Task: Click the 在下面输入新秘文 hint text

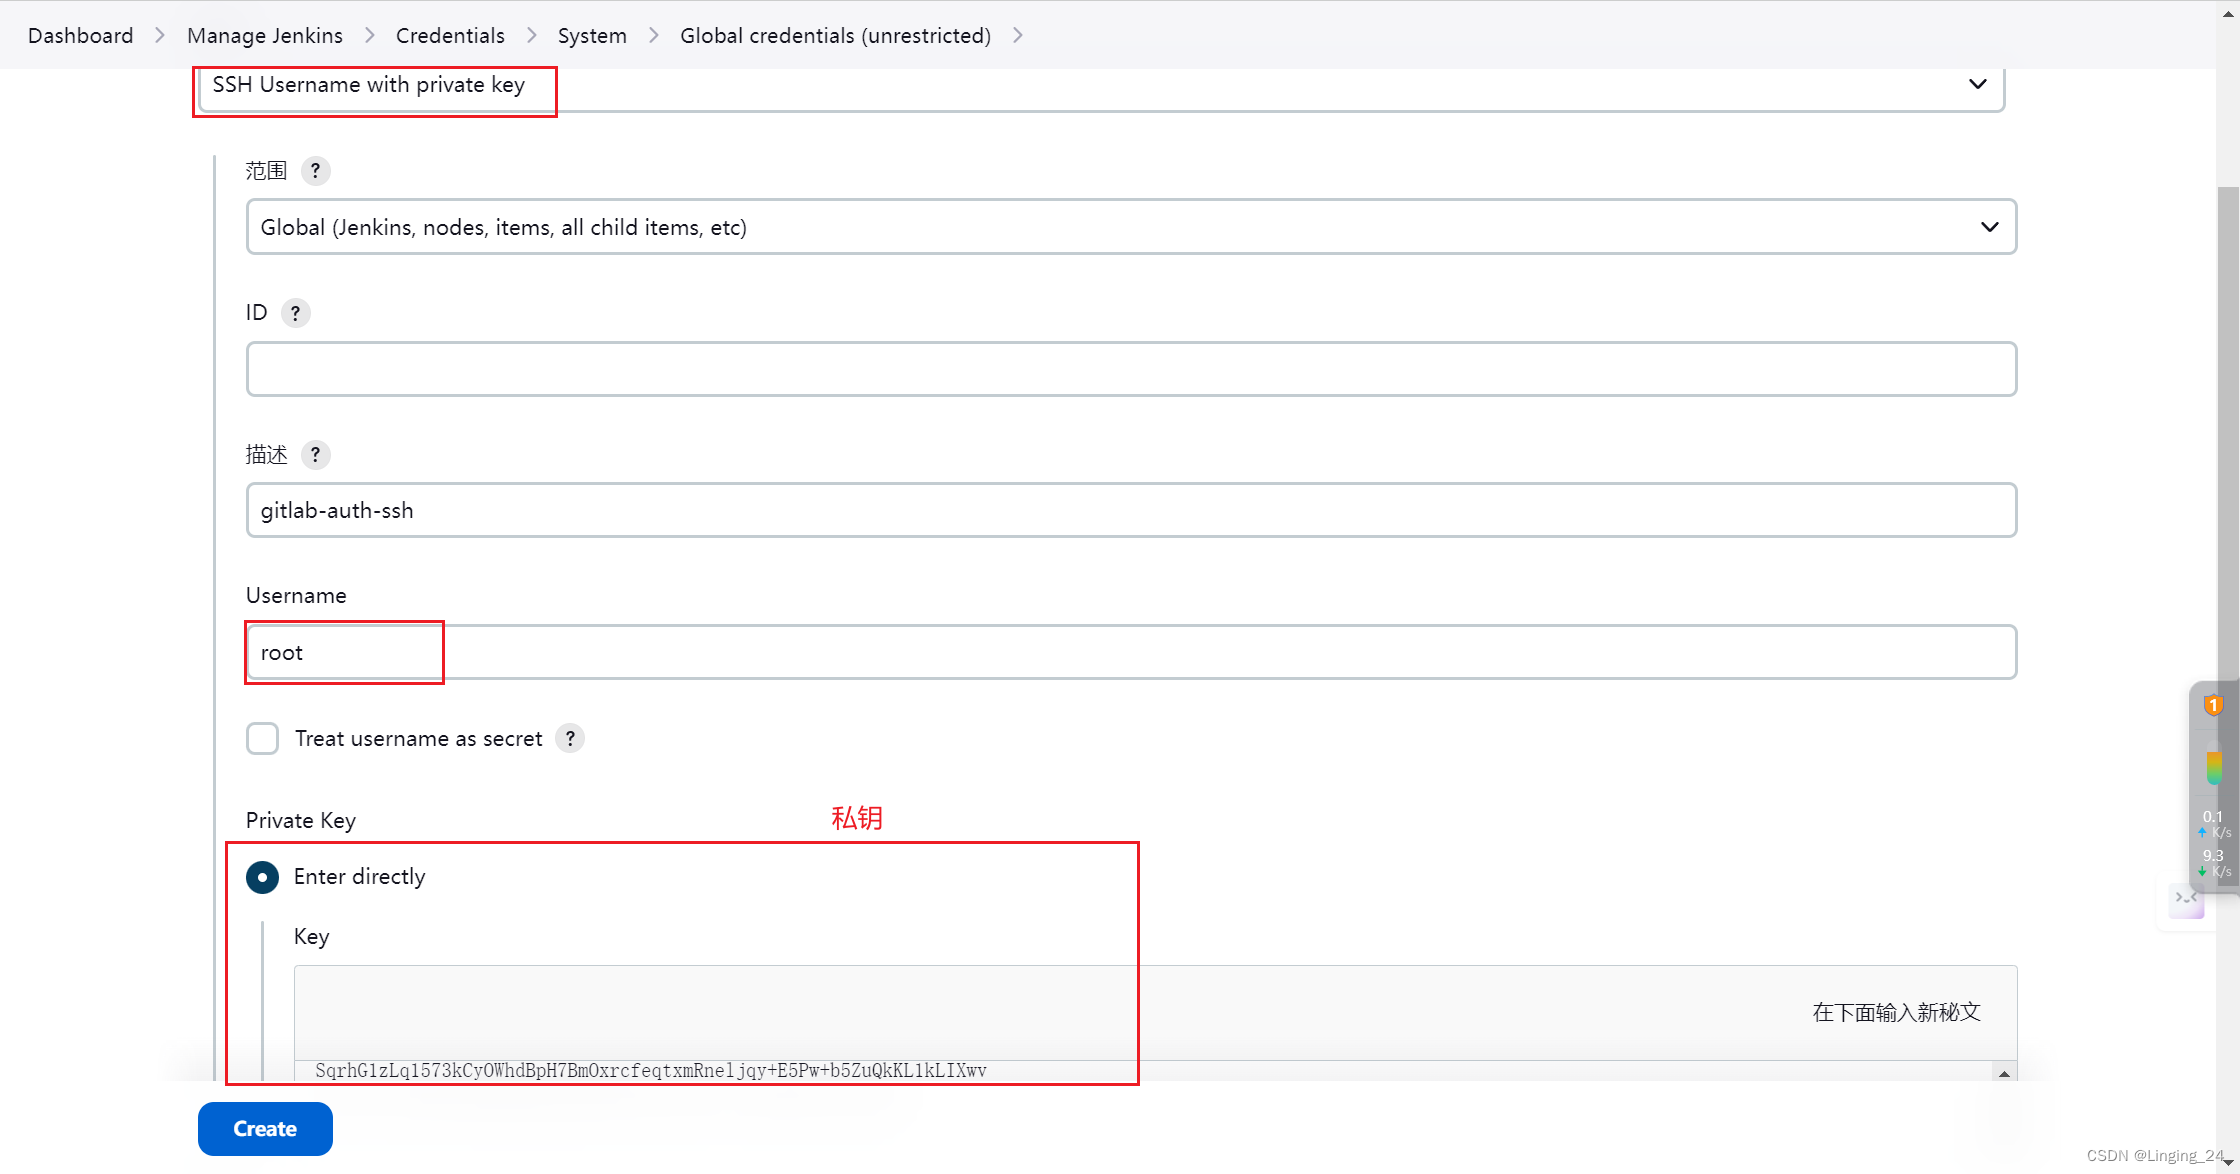Action: (x=1896, y=1012)
